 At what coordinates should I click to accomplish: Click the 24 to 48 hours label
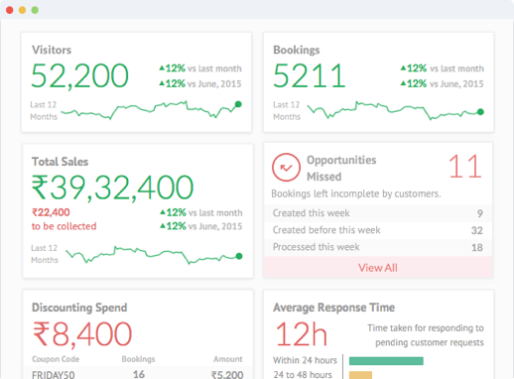coord(303,375)
